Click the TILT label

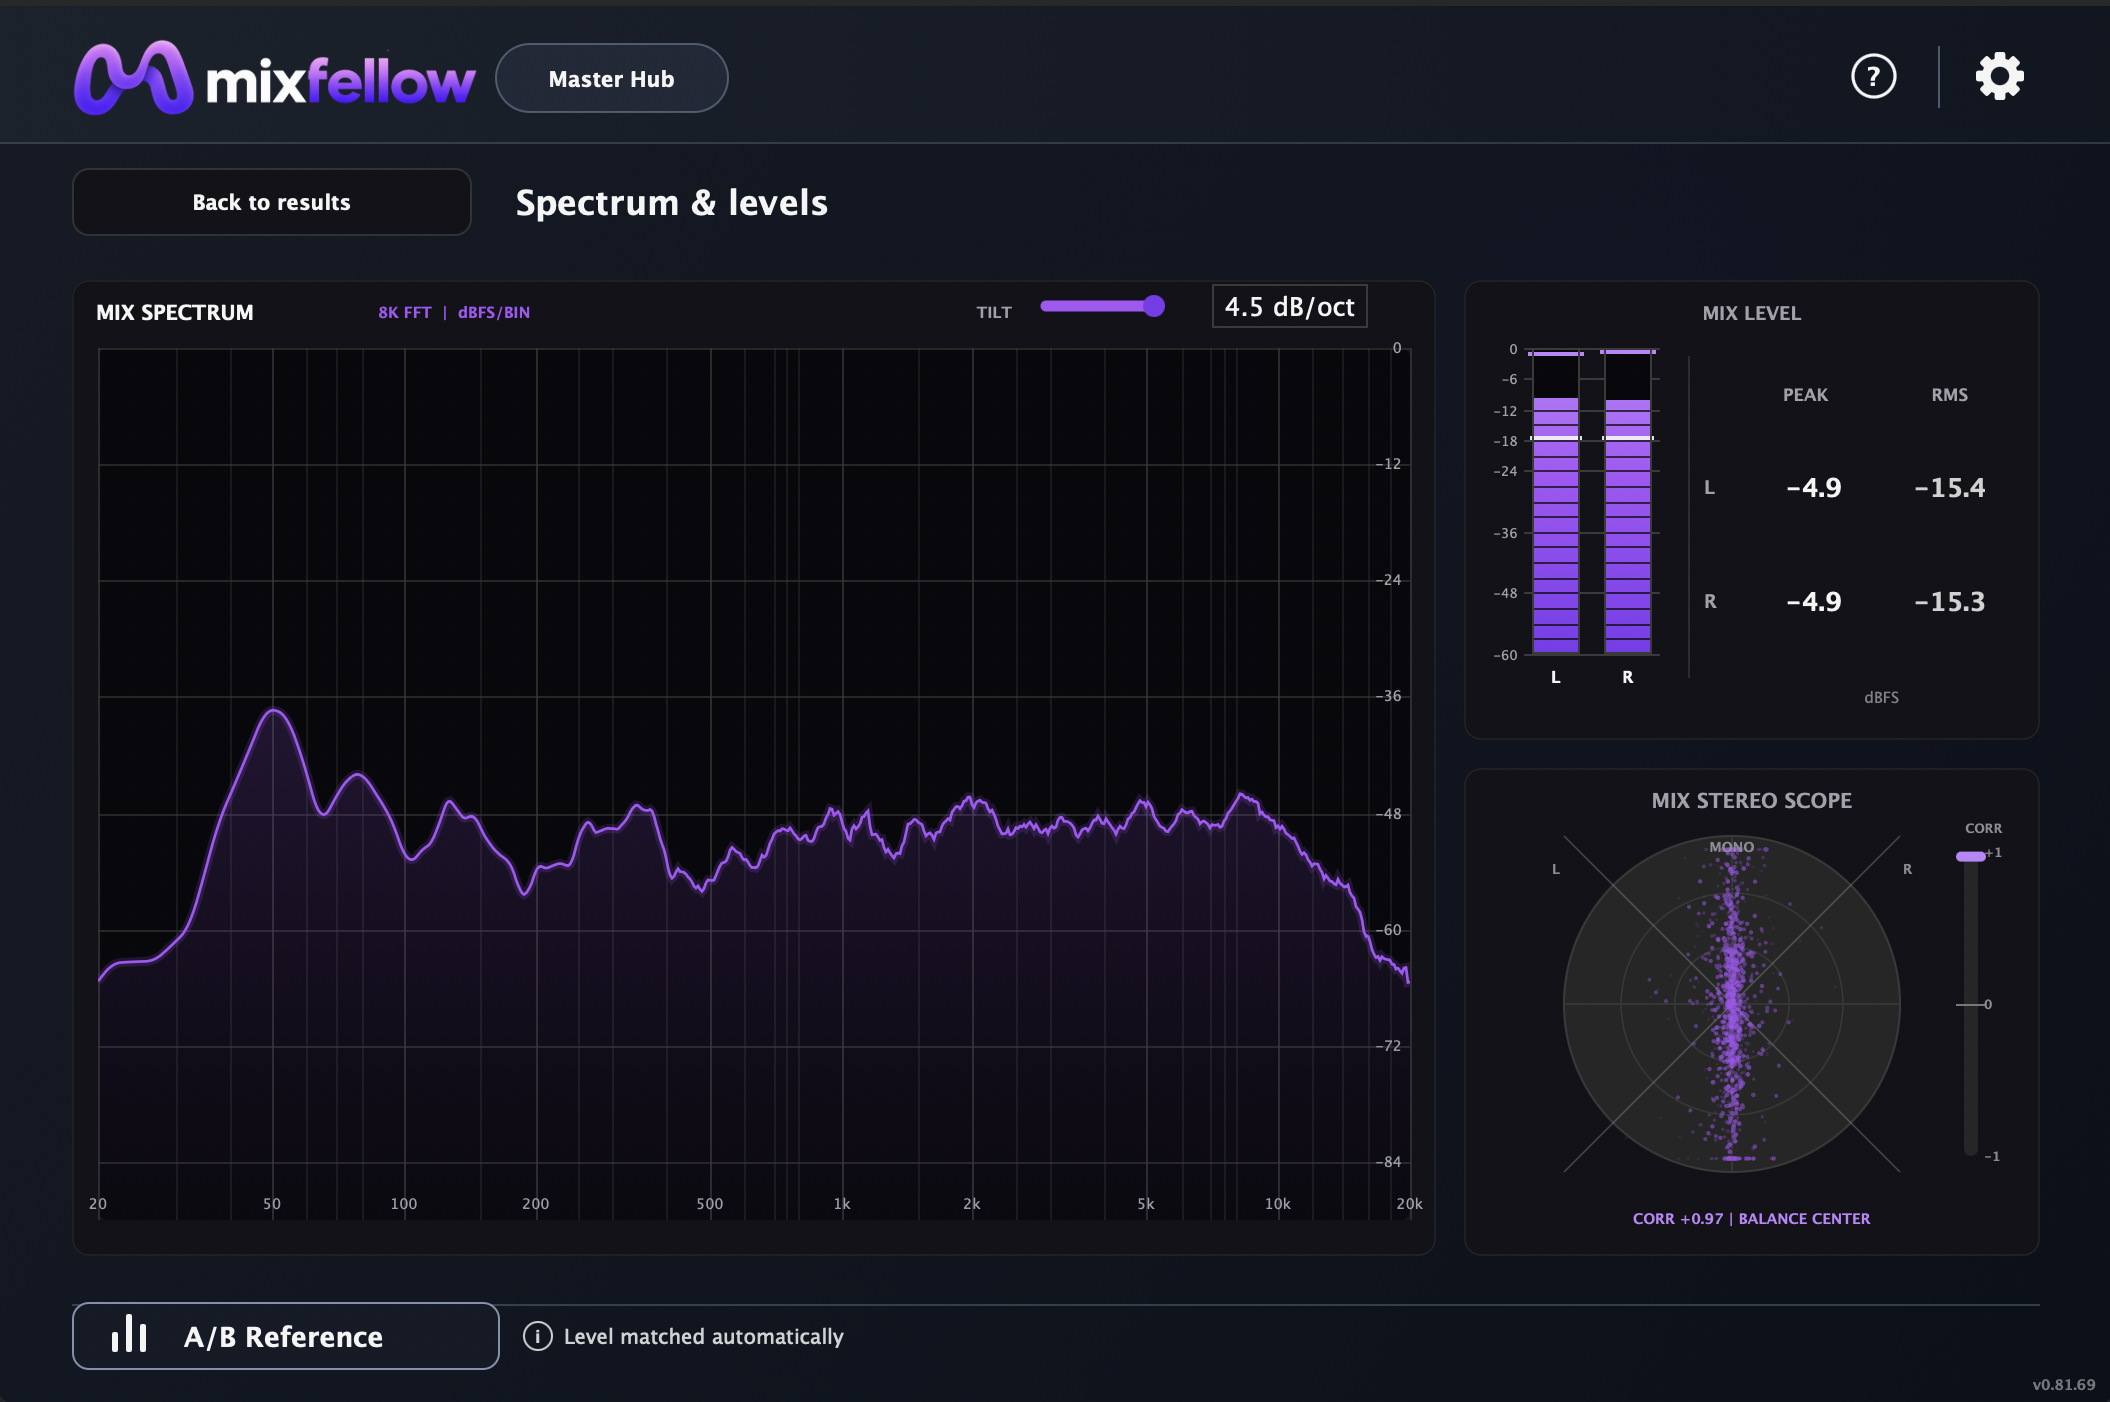[x=994, y=312]
